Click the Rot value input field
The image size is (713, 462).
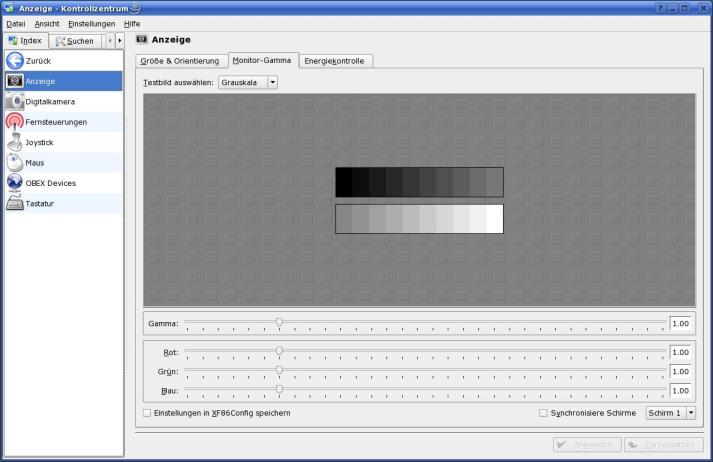[681, 352]
